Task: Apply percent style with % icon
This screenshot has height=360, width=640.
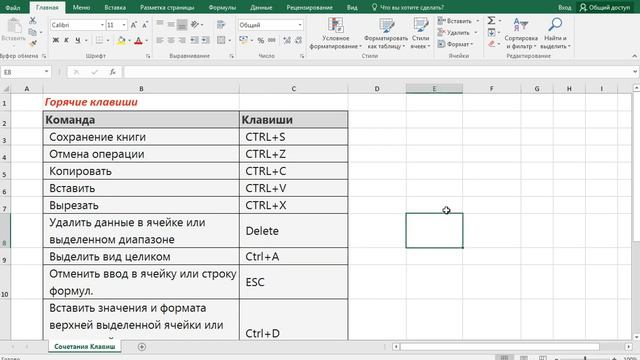Action: [x=260, y=40]
